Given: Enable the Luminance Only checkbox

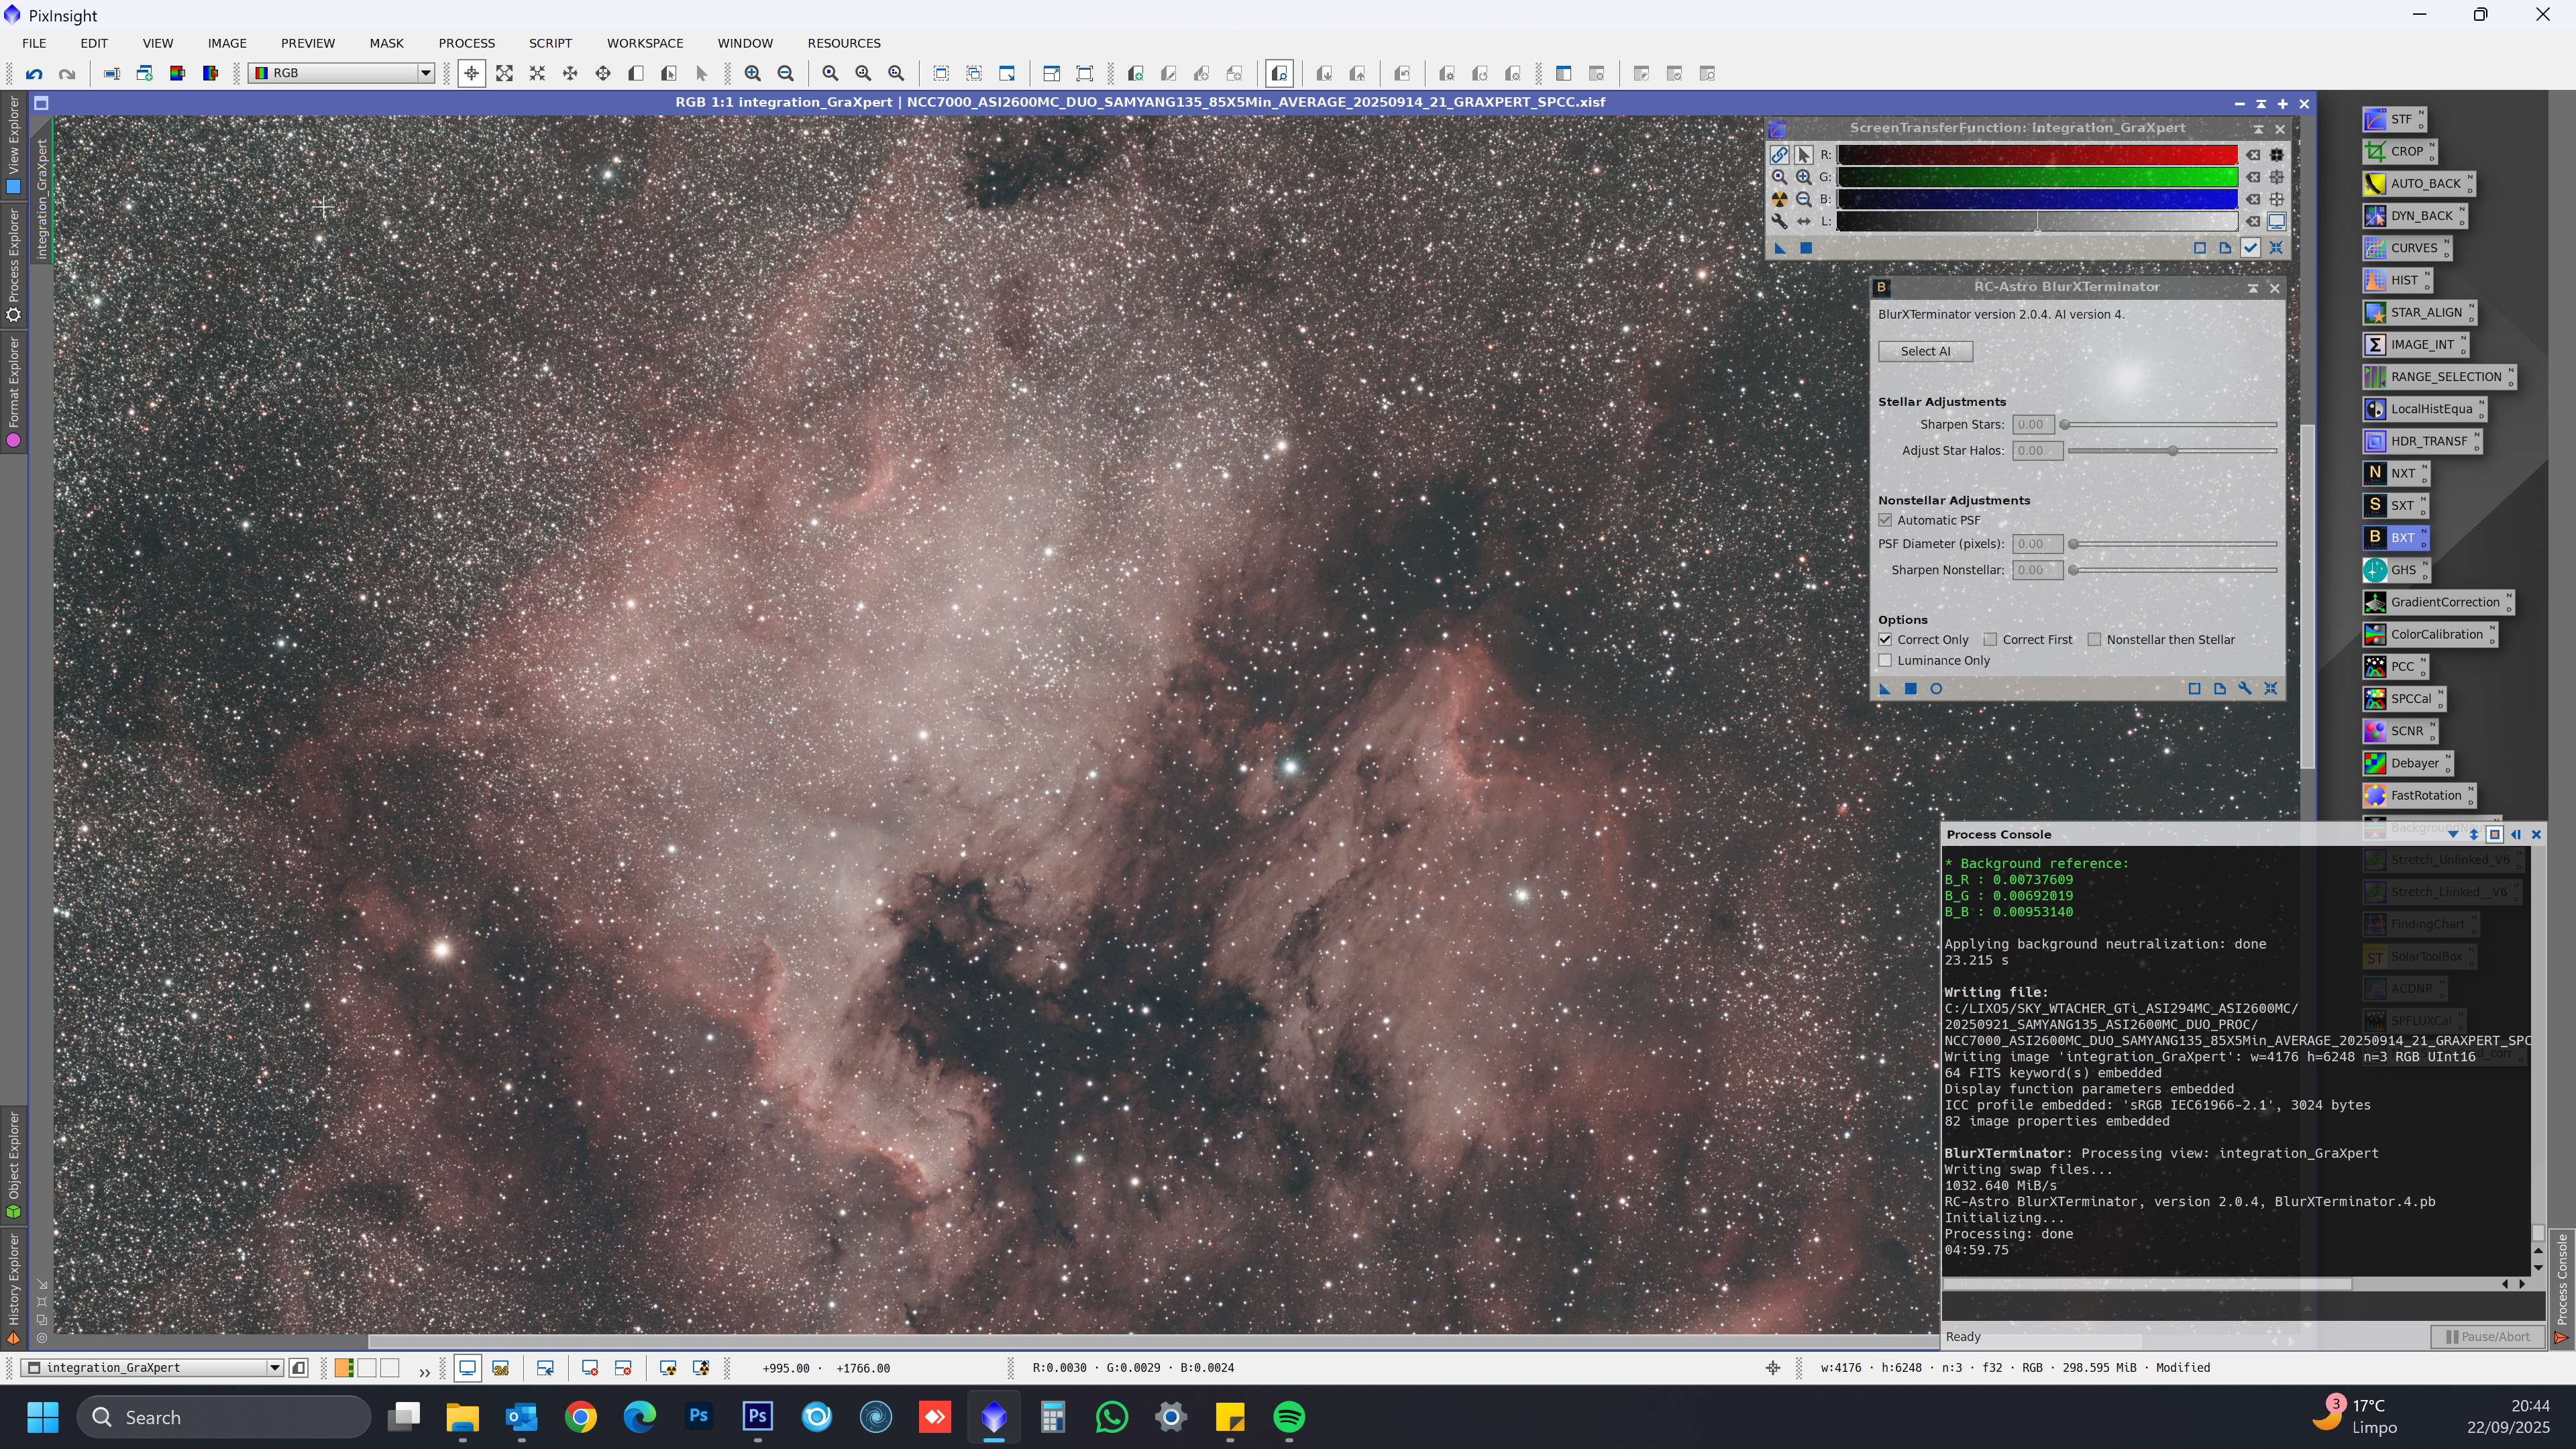Looking at the screenshot, I should [1885, 661].
